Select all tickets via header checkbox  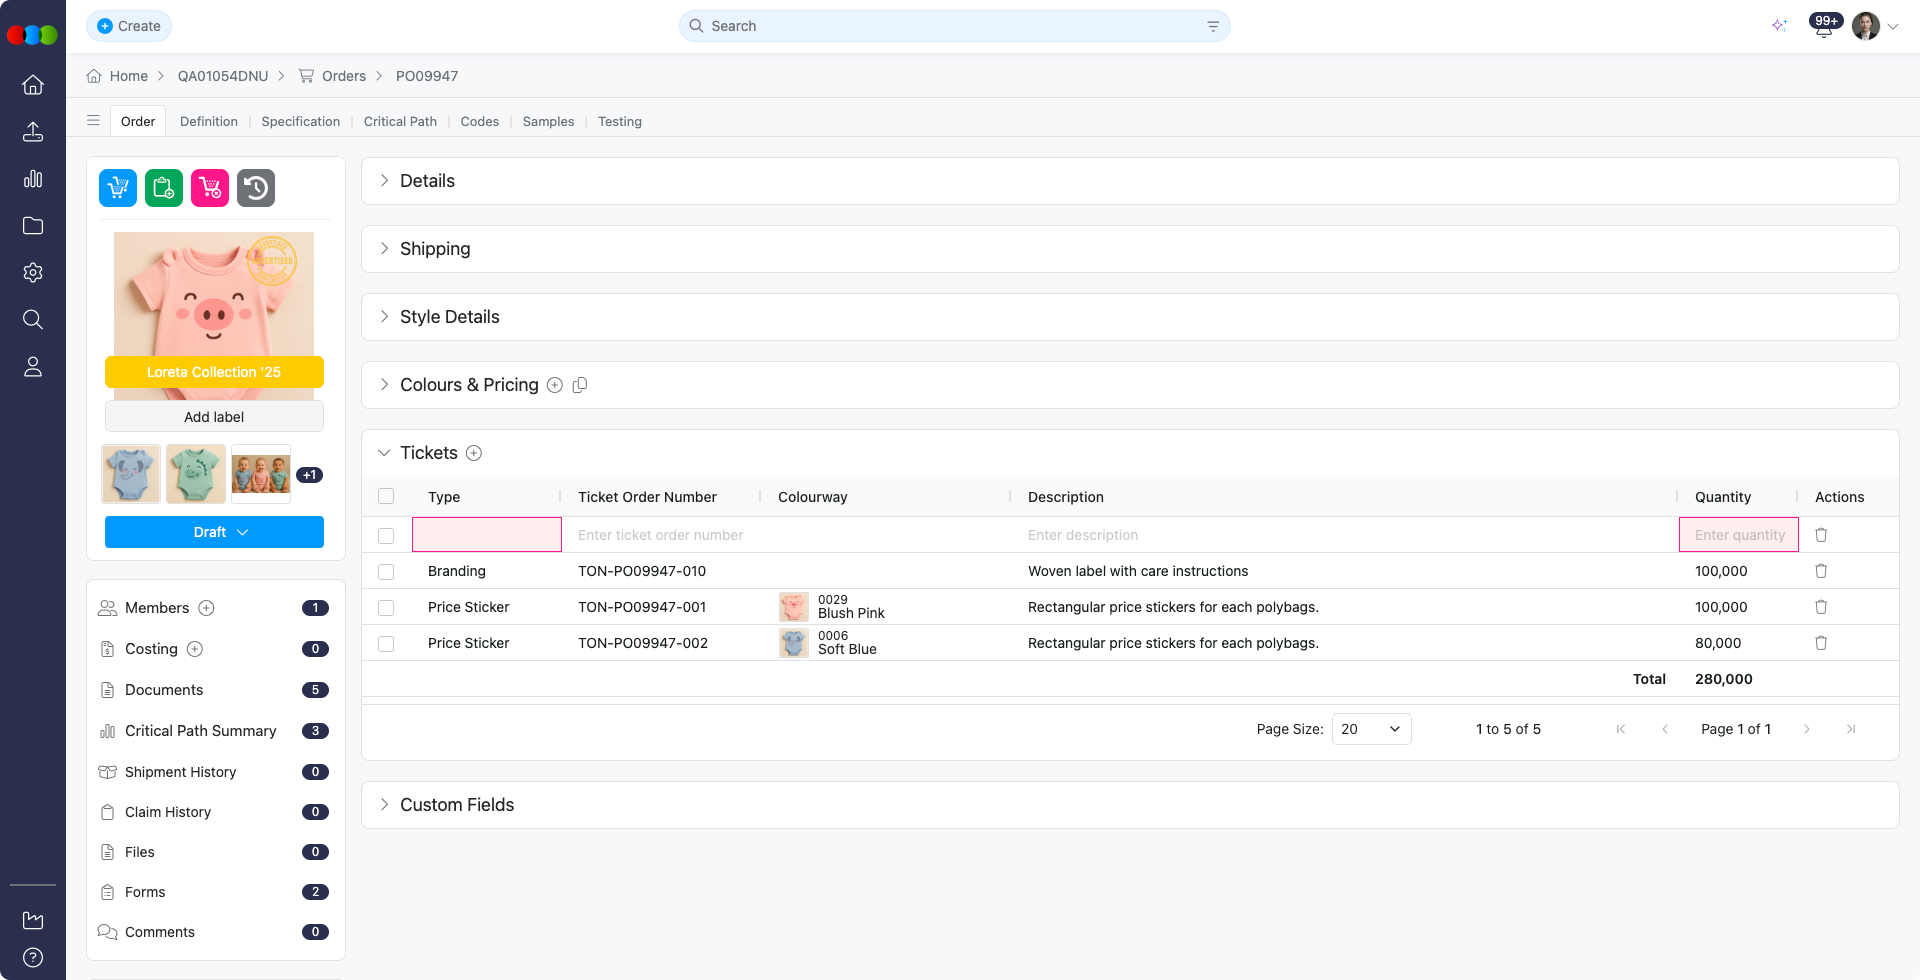[386, 496]
